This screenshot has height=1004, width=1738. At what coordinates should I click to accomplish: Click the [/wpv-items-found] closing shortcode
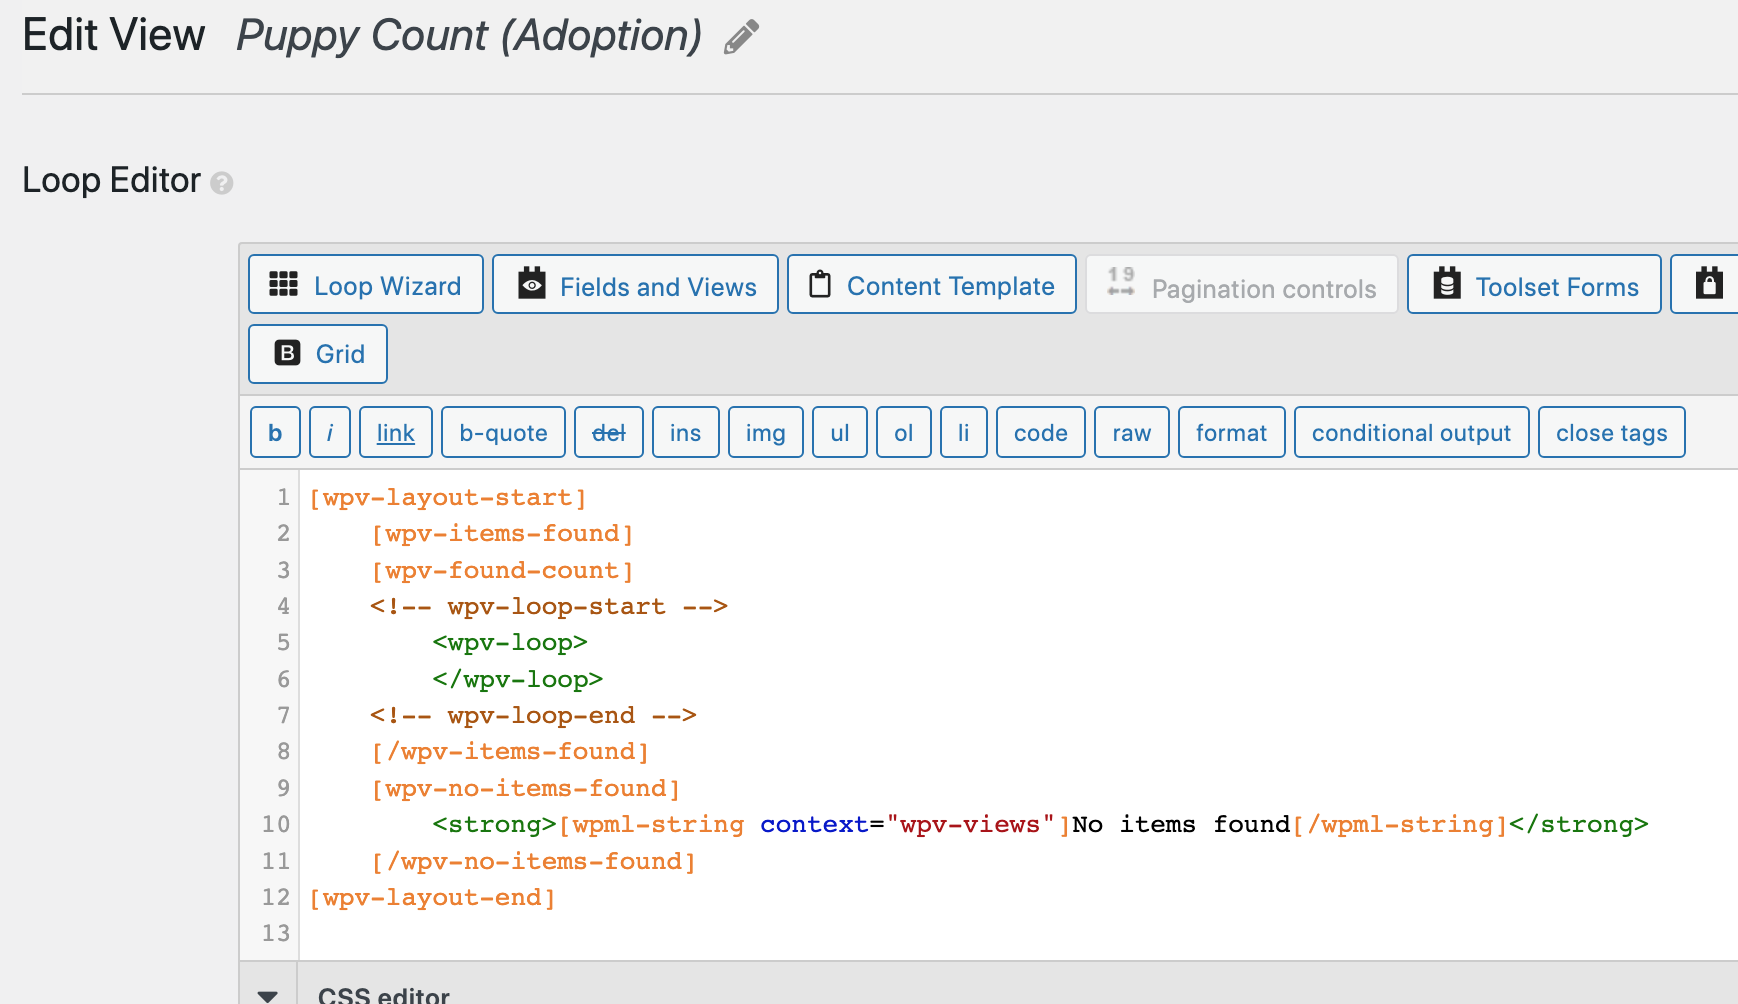510,752
